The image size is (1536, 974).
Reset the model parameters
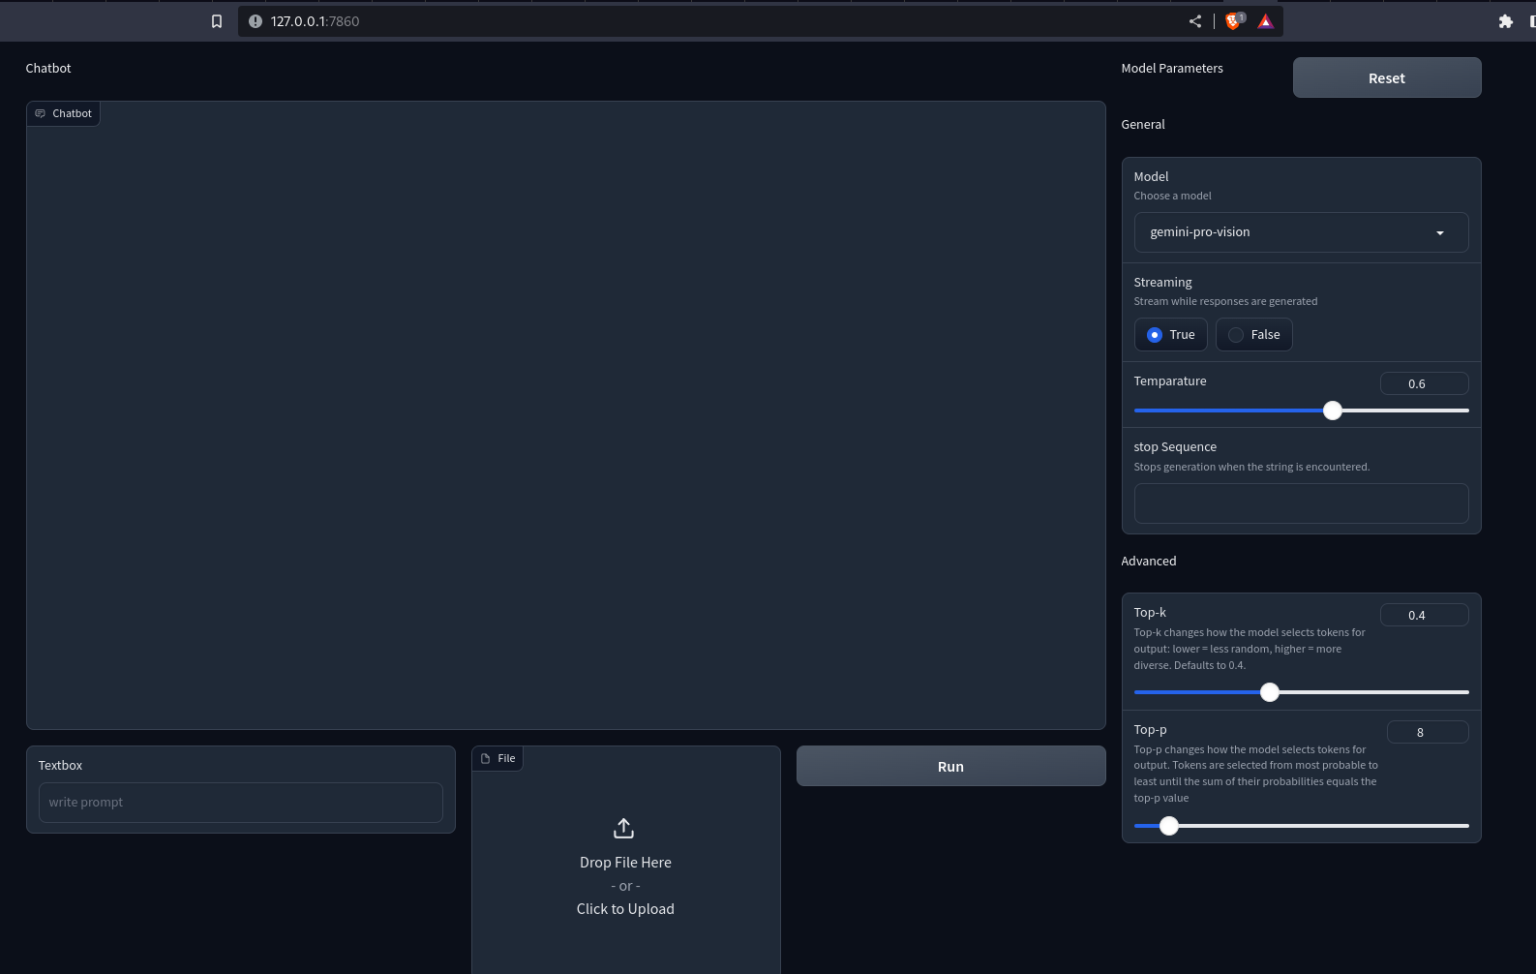[x=1386, y=77]
